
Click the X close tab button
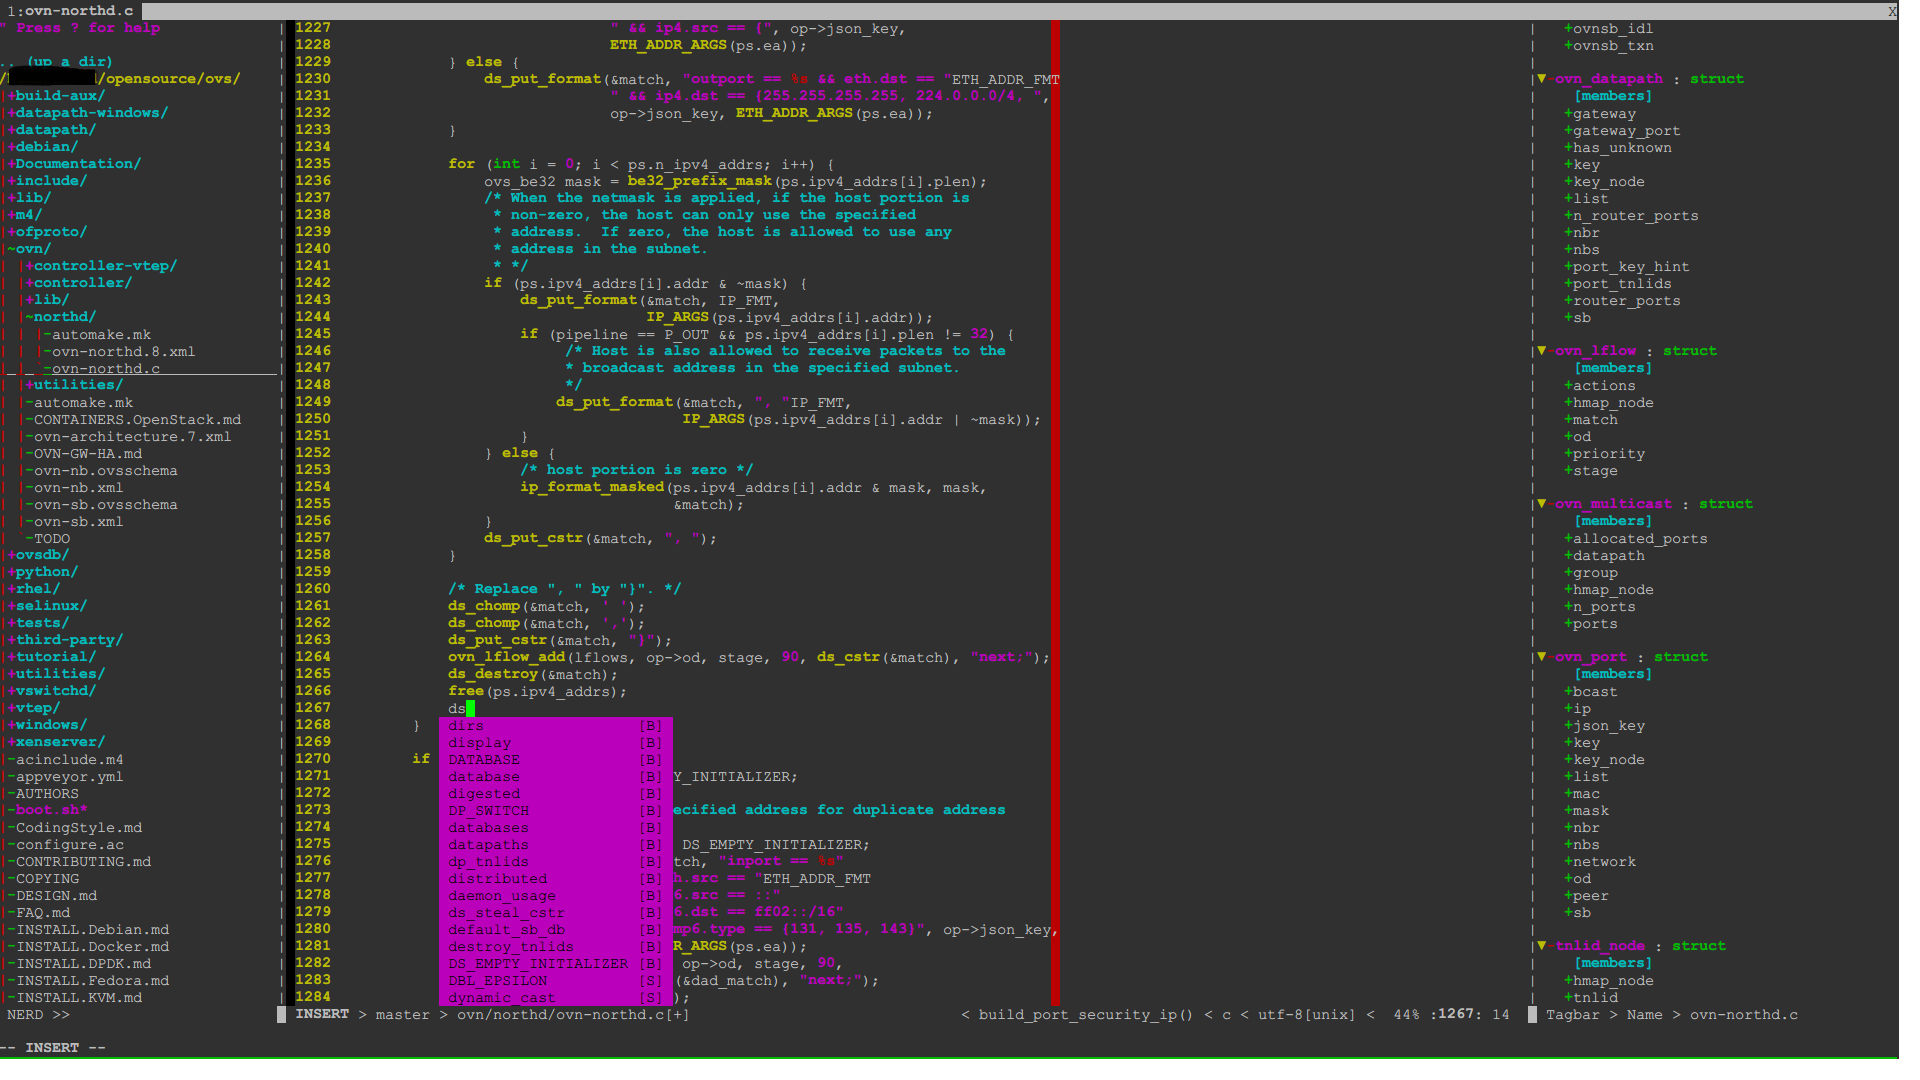pyautogui.click(x=1891, y=11)
